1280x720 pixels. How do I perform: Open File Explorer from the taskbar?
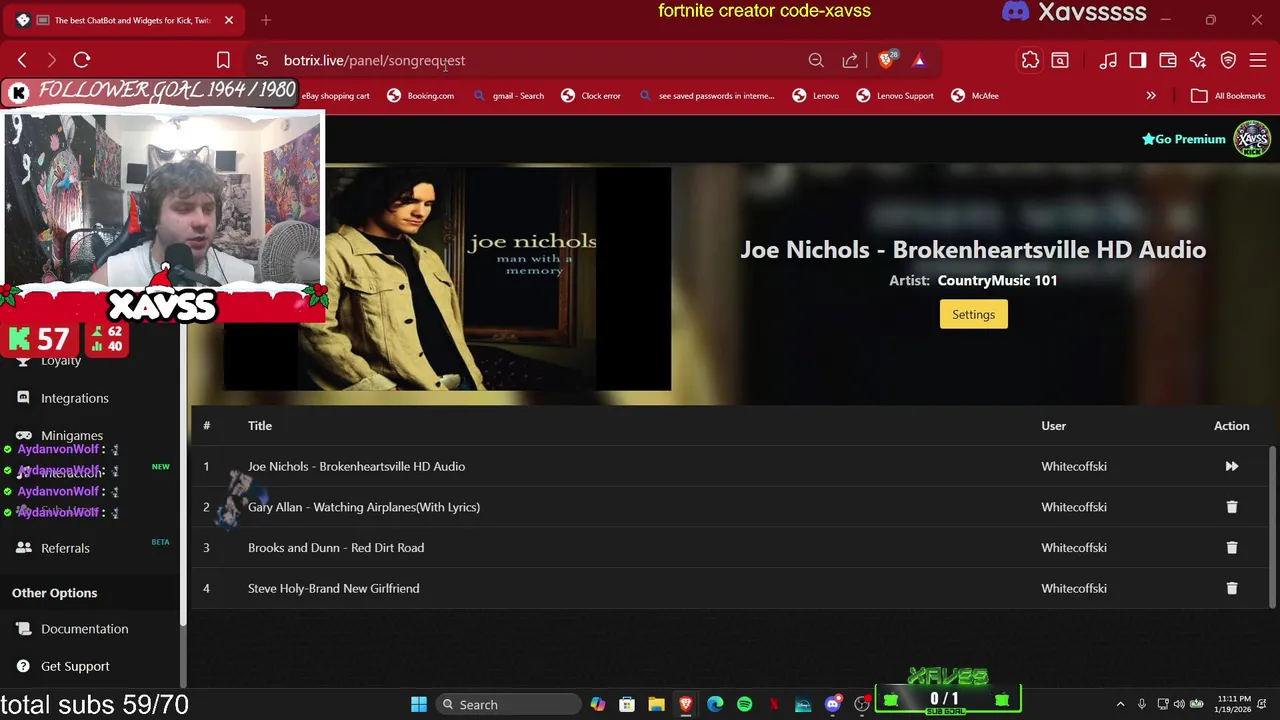656,704
